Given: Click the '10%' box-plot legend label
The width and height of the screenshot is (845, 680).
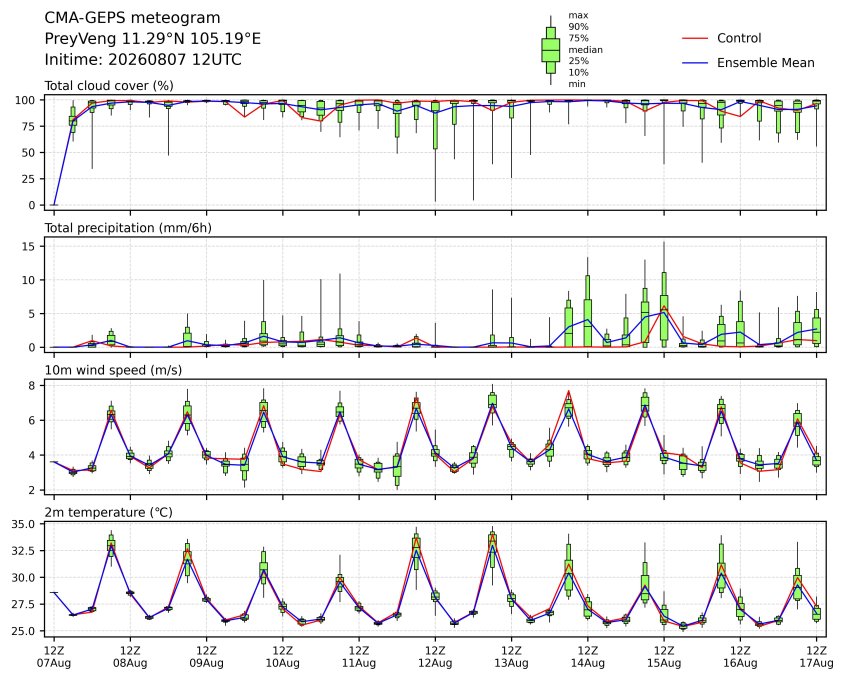Looking at the screenshot, I should pyautogui.click(x=578, y=72).
